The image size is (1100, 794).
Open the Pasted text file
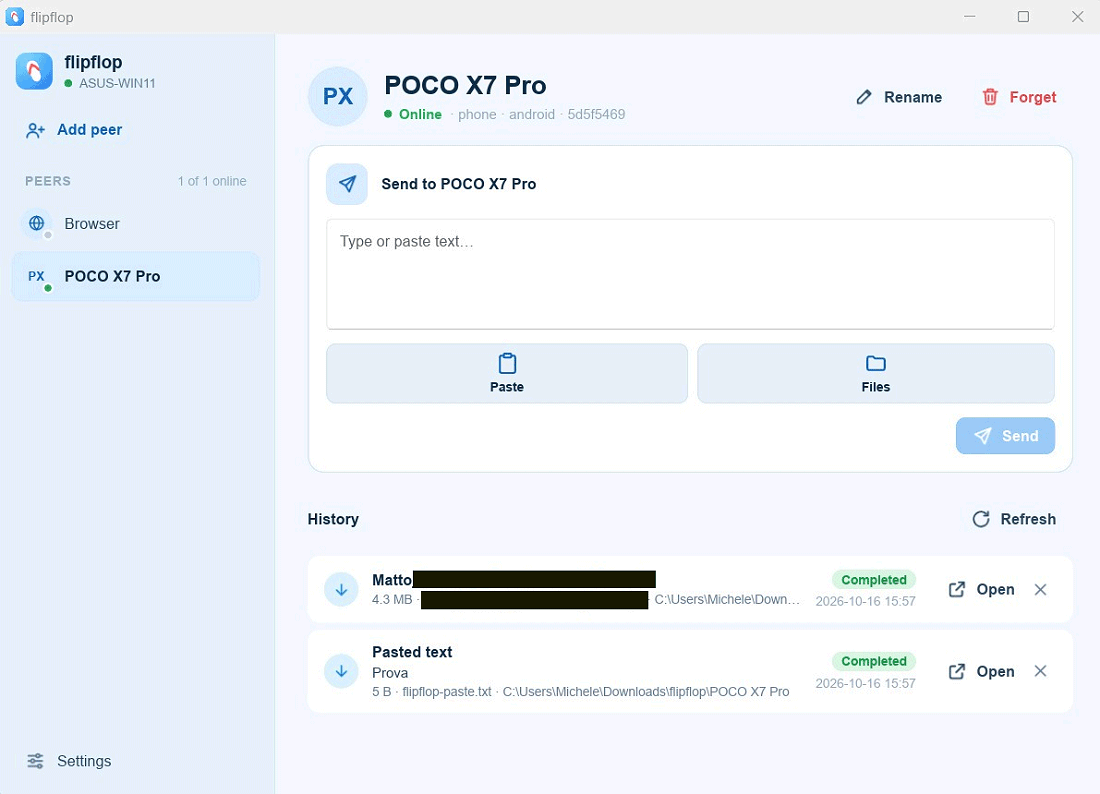[x=981, y=671]
